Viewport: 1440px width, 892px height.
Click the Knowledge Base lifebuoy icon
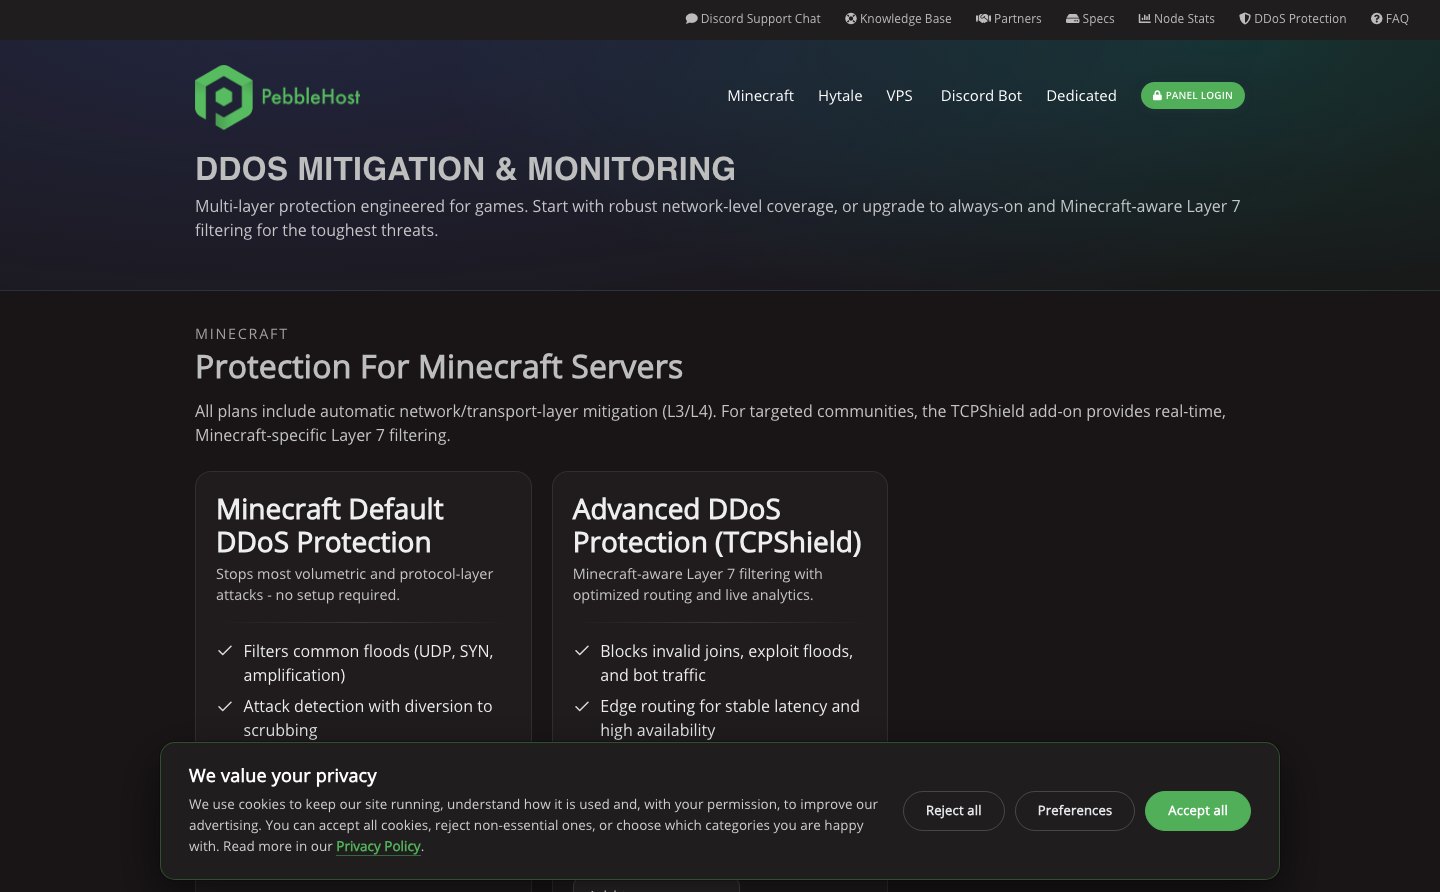pyautogui.click(x=851, y=19)
